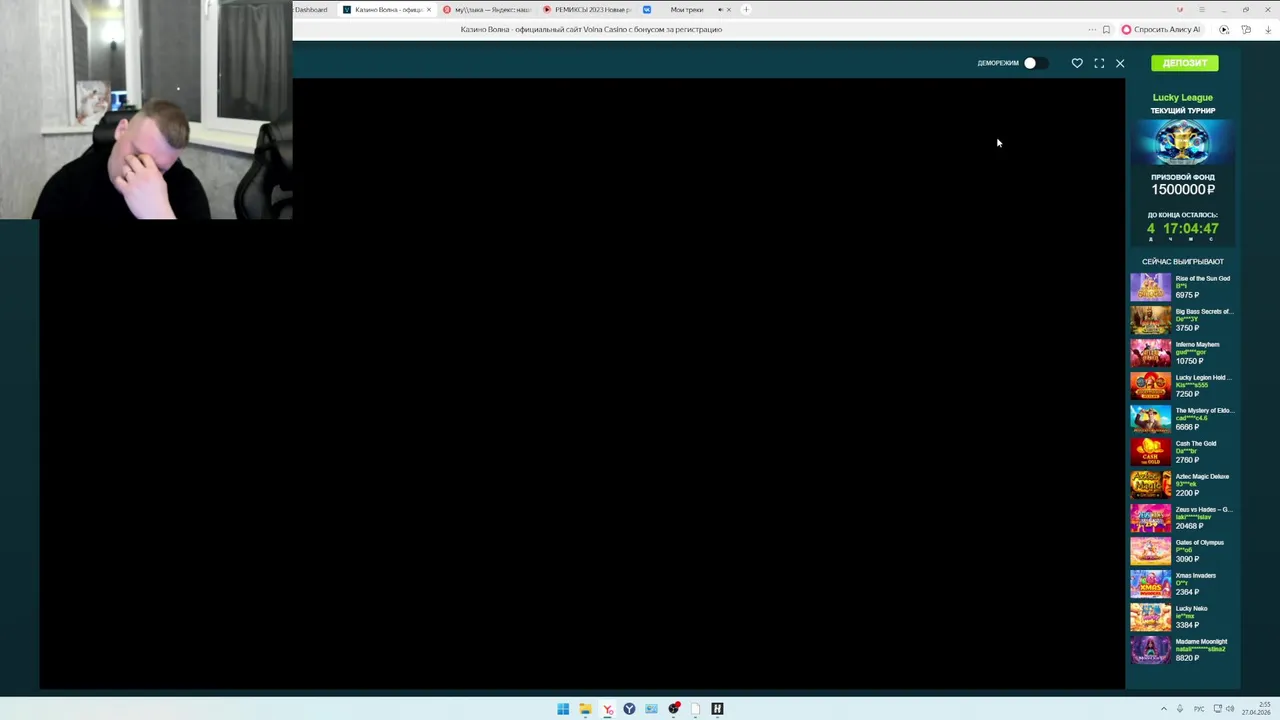Click the microphone tray icon
Screen dimensions: 1280x720
pyautogui.click(x=1181, y=709)
